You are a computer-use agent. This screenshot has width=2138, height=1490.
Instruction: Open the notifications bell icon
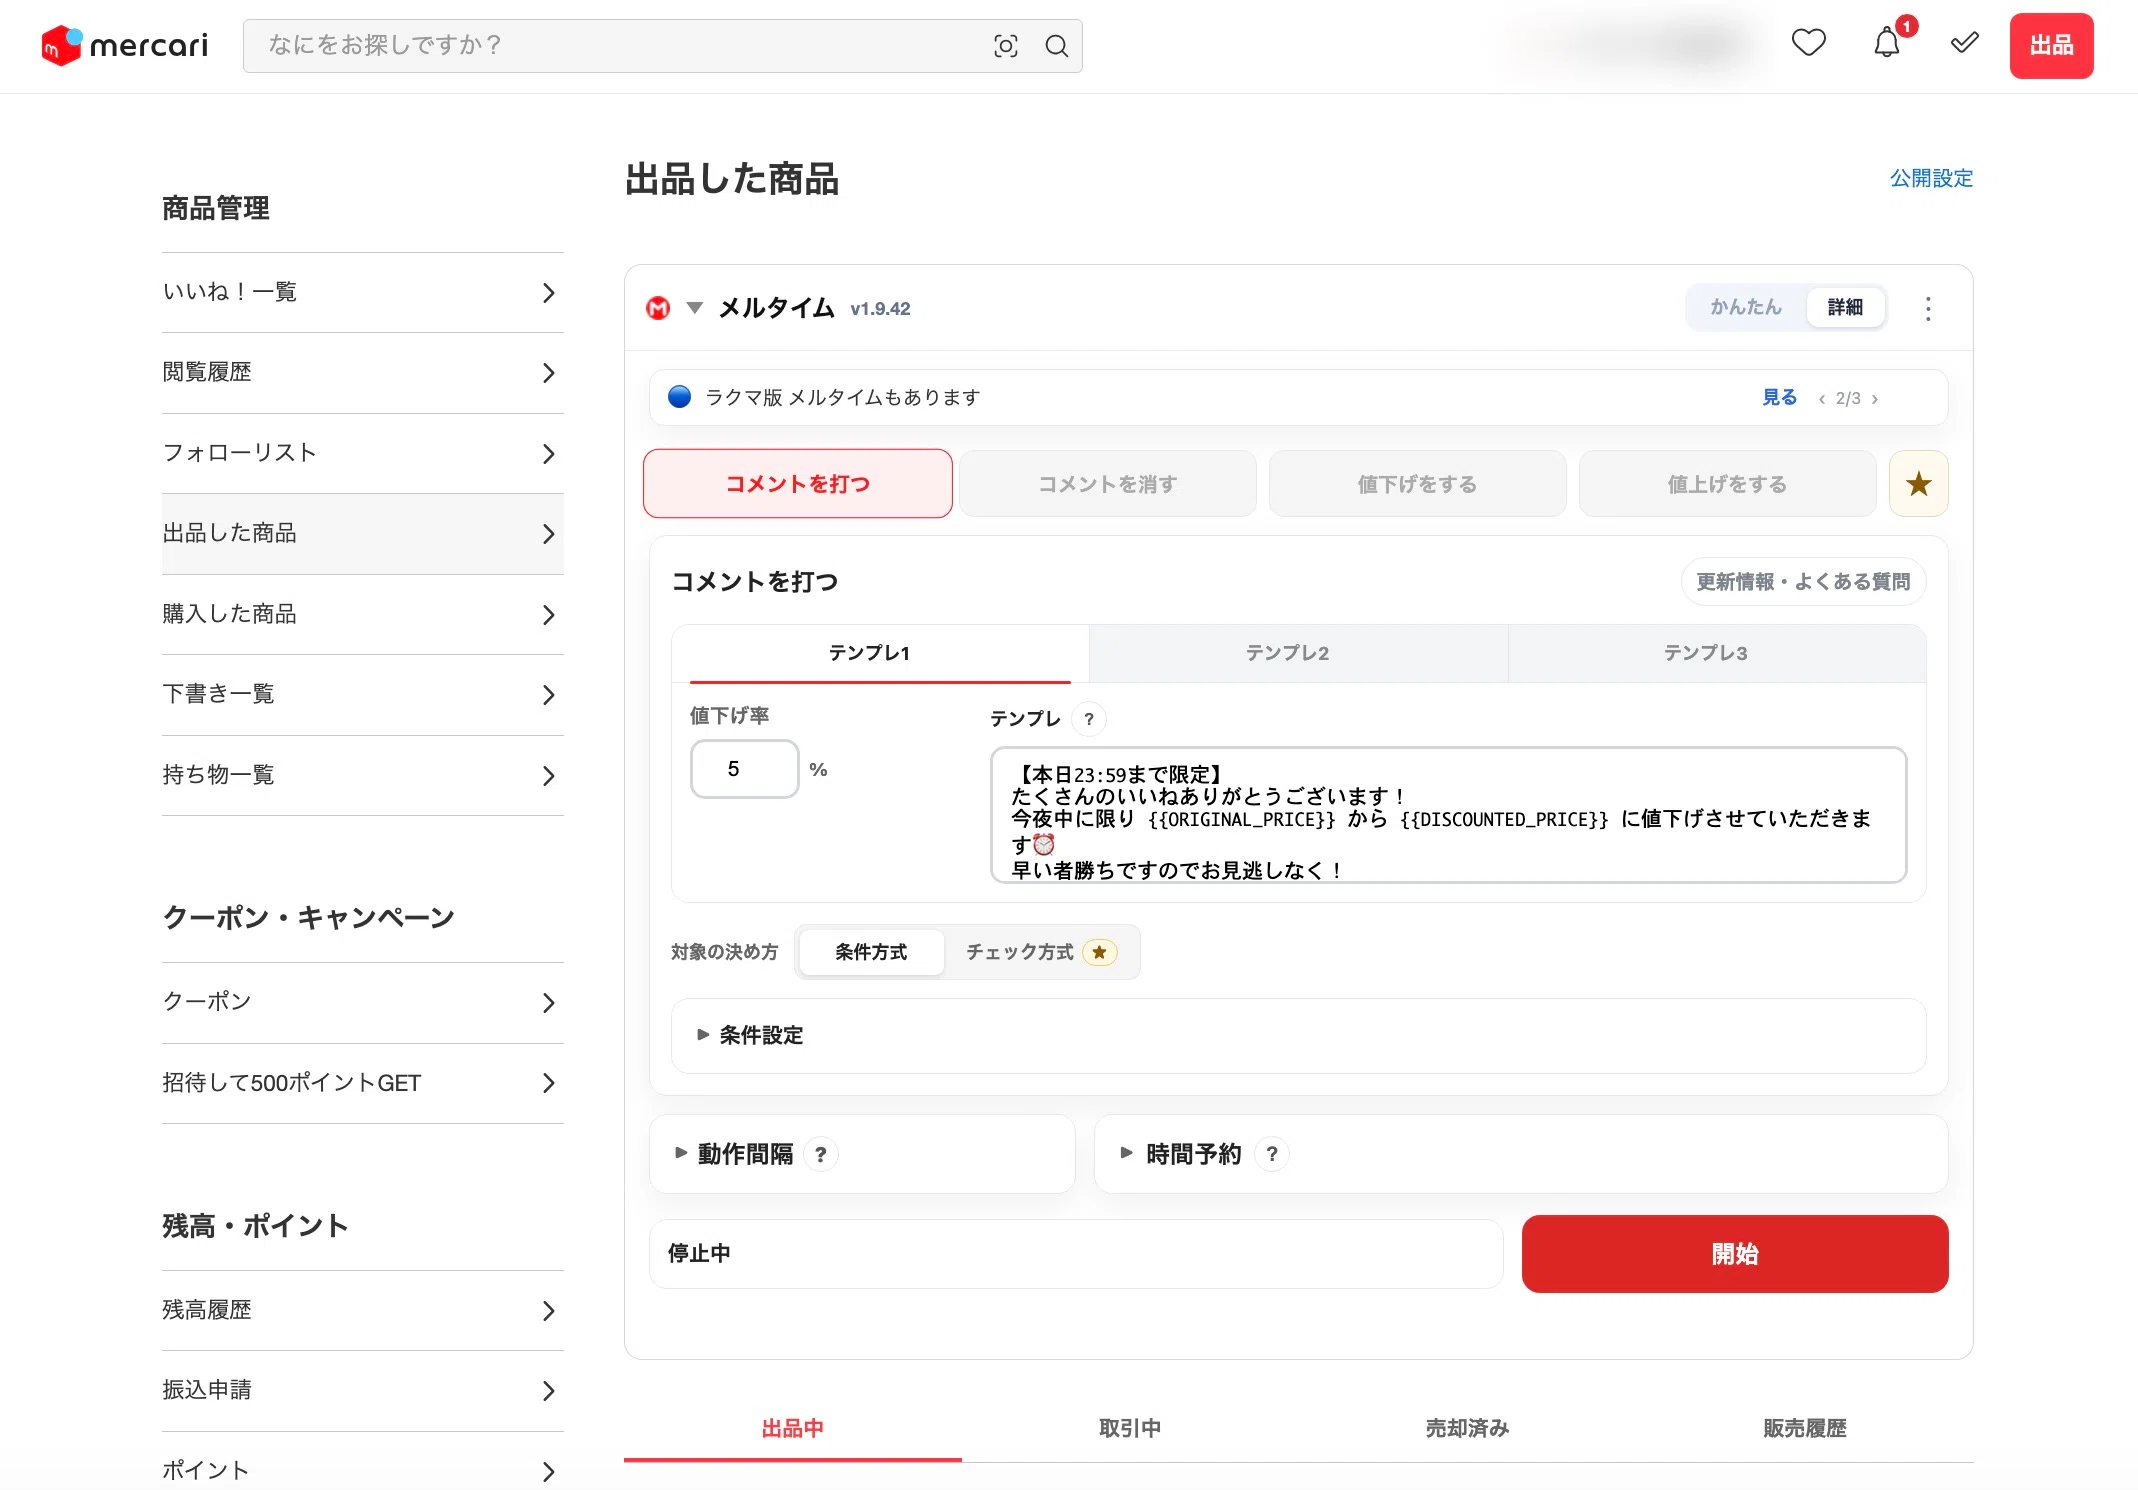tap(1887, 43)
